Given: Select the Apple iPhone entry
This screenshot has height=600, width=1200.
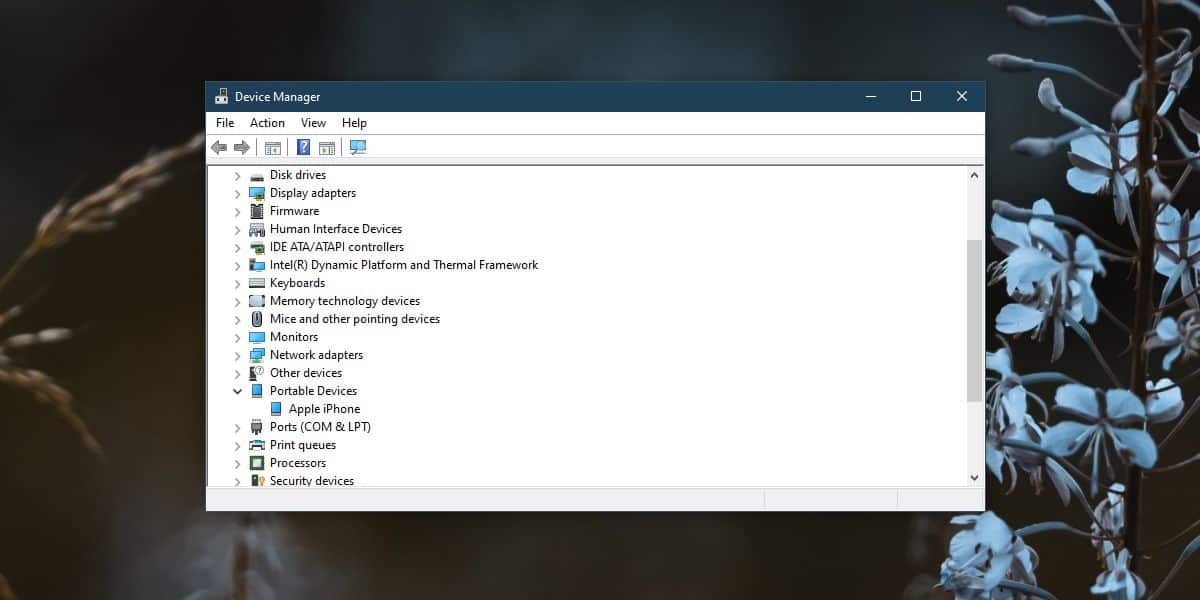Looking at the screenshot, I should tap(324, 409).
